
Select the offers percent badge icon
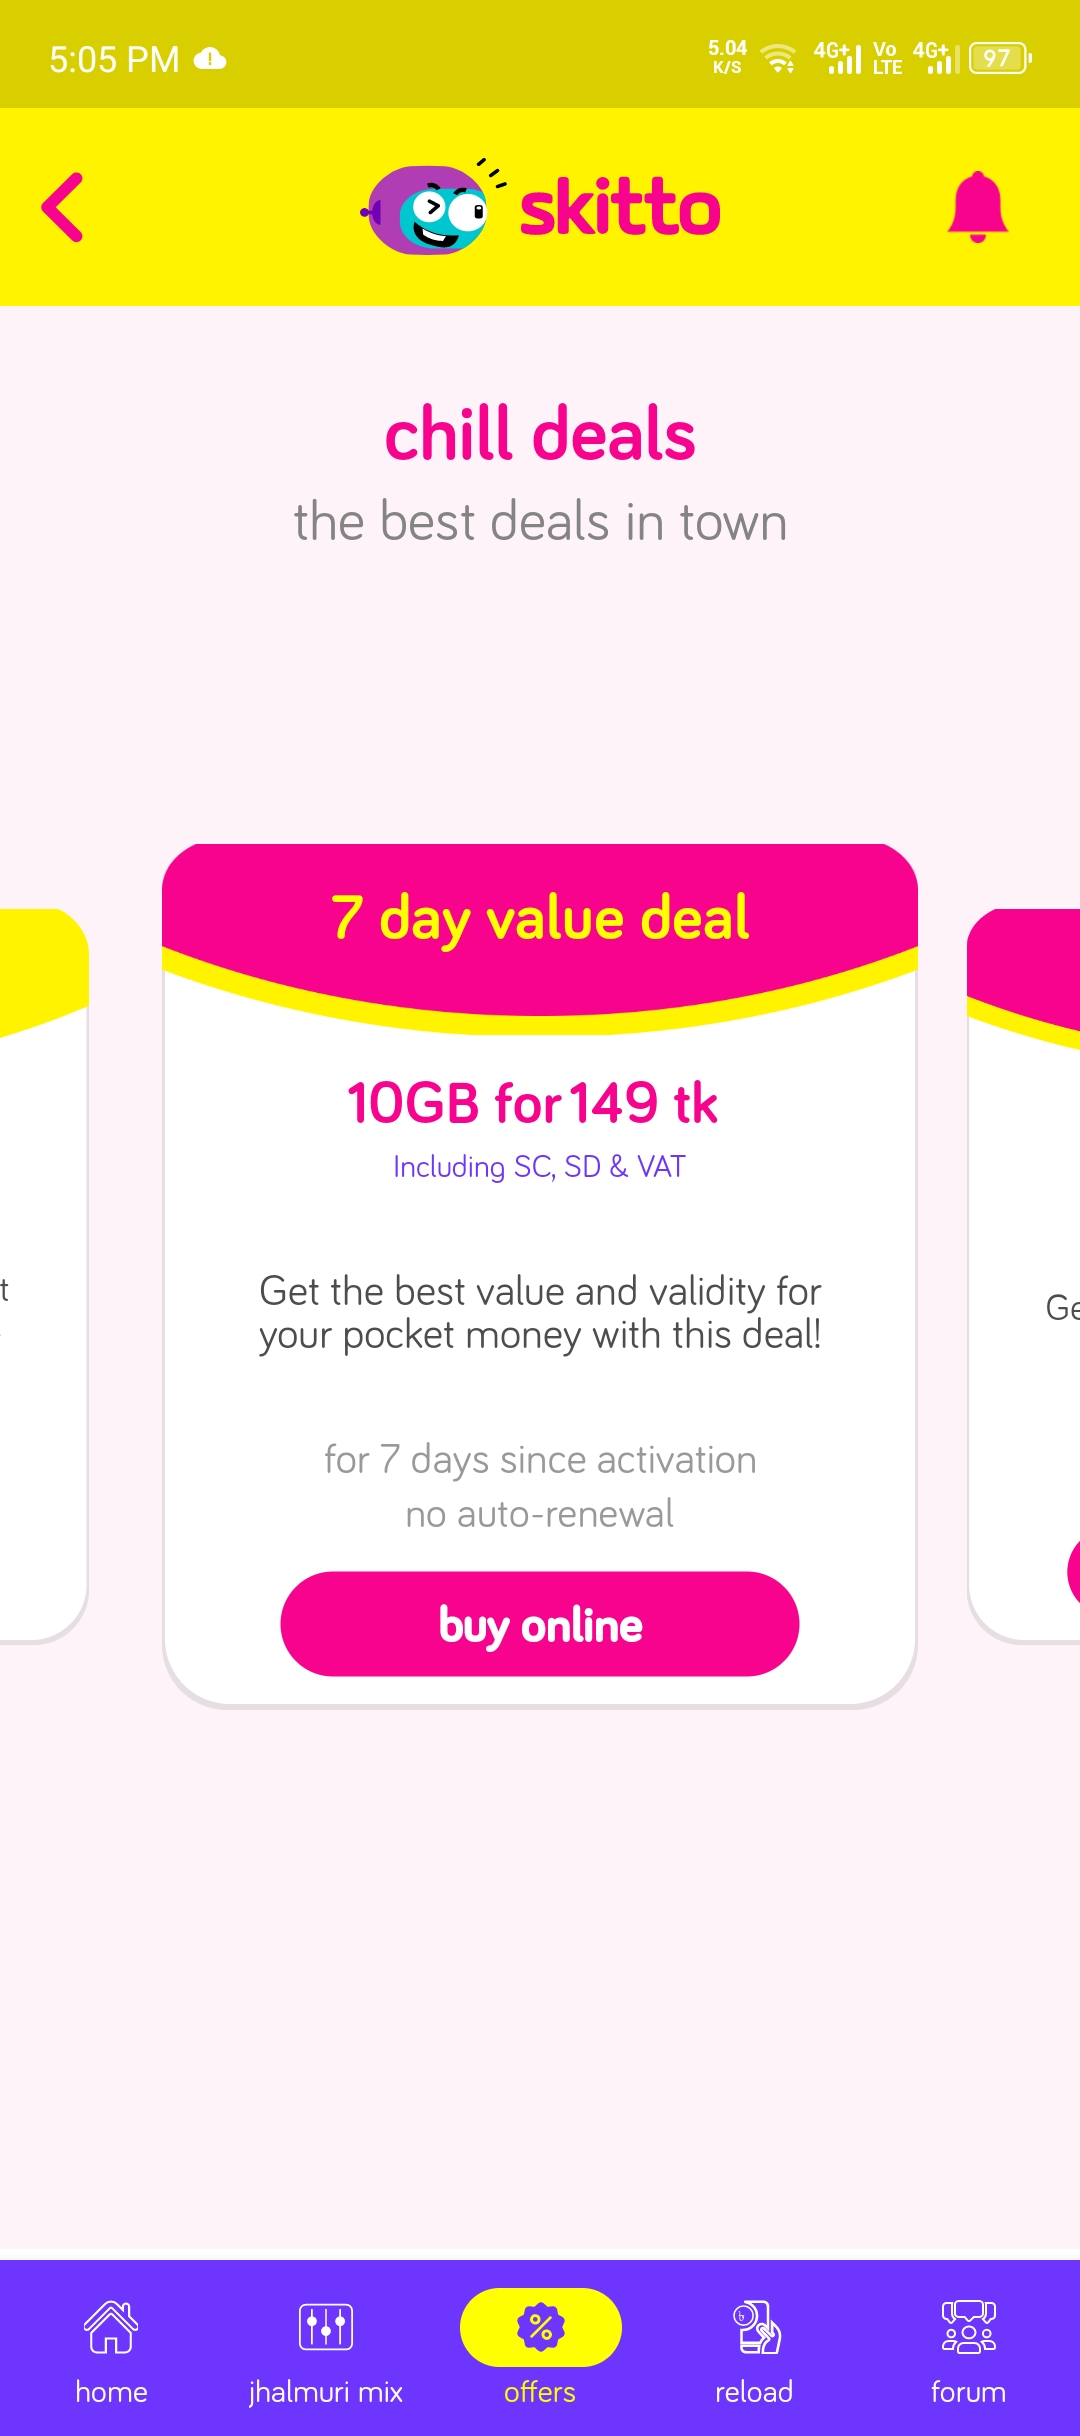pyautogui.click(x=540, y=2327)
